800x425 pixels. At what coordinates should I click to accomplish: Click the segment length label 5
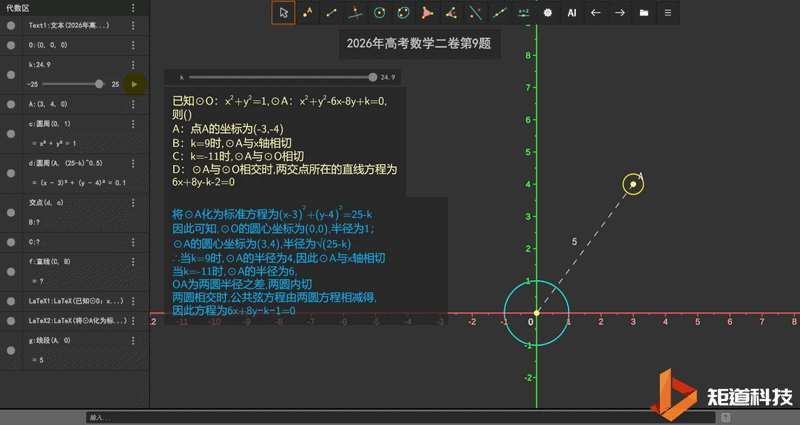574,242
